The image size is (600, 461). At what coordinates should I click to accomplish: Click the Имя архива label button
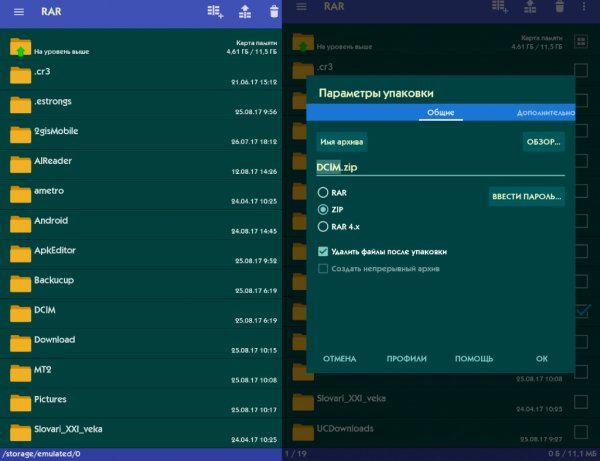[x=341, y=142]
